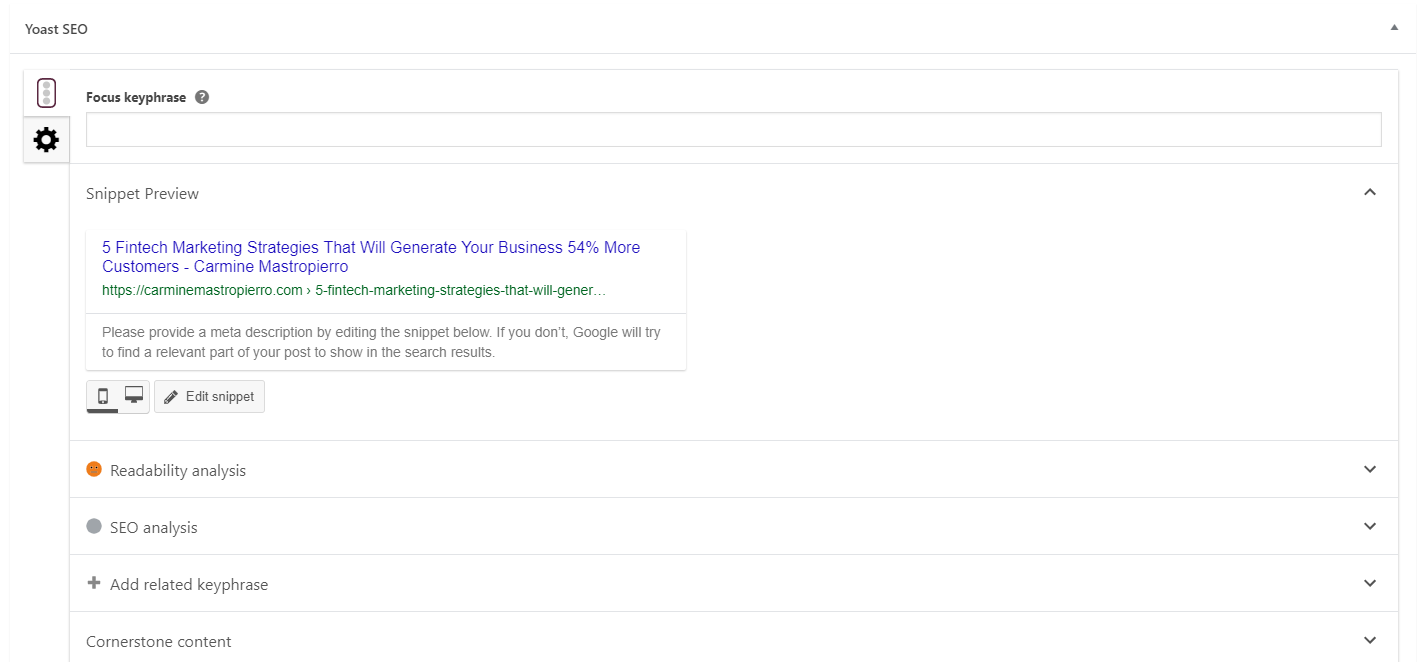The width and height of the screenshot is (1427, 662).
Task: Click the orange Readability score face icon
Action: [94, 469]
